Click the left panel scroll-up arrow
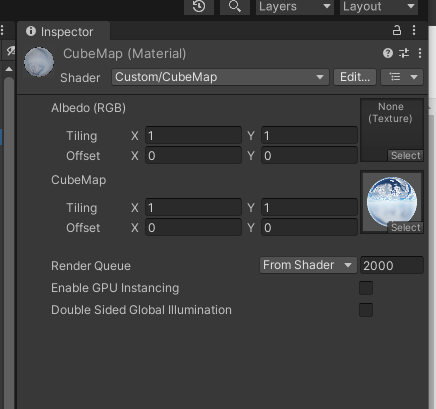 pyautogui.click(x=9, y=69)
